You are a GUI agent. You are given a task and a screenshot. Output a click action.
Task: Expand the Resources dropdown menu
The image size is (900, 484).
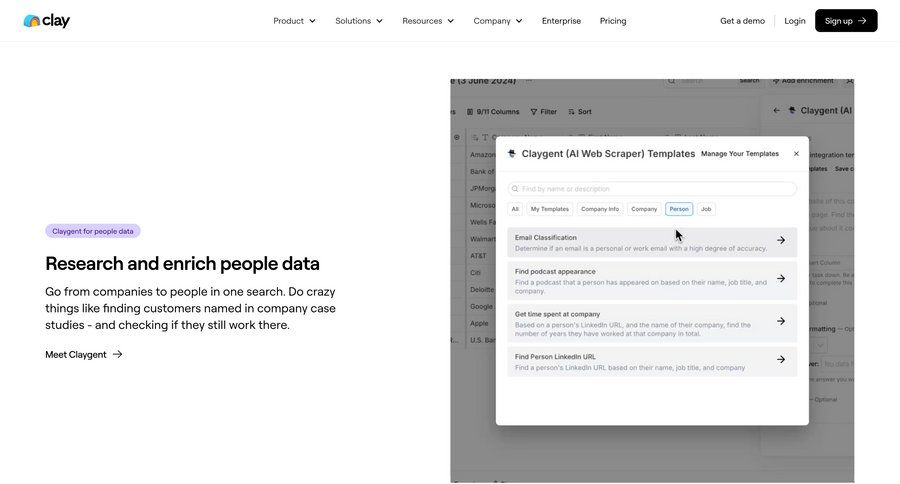(428, 21)
